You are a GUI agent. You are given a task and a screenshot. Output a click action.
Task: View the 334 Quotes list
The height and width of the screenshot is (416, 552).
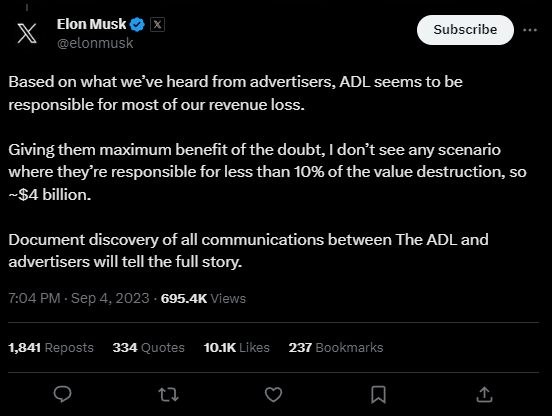pyautogui.click(x=149, y=348)
